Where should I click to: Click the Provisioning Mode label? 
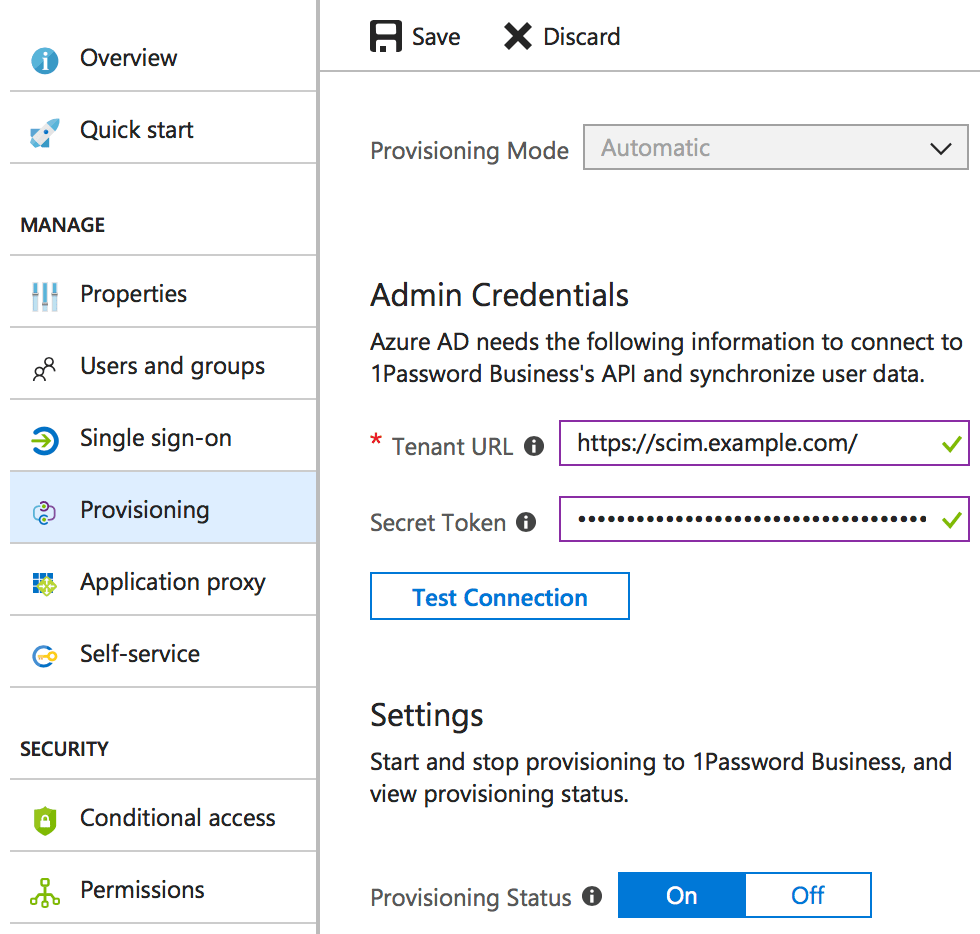(469, 151)
